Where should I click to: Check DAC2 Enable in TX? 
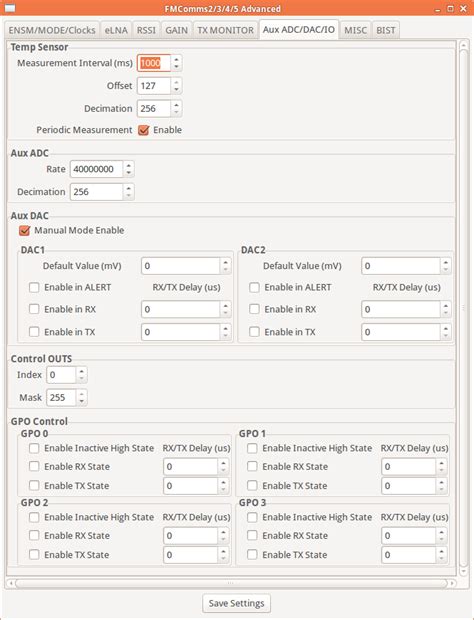[x=254, y=332]
